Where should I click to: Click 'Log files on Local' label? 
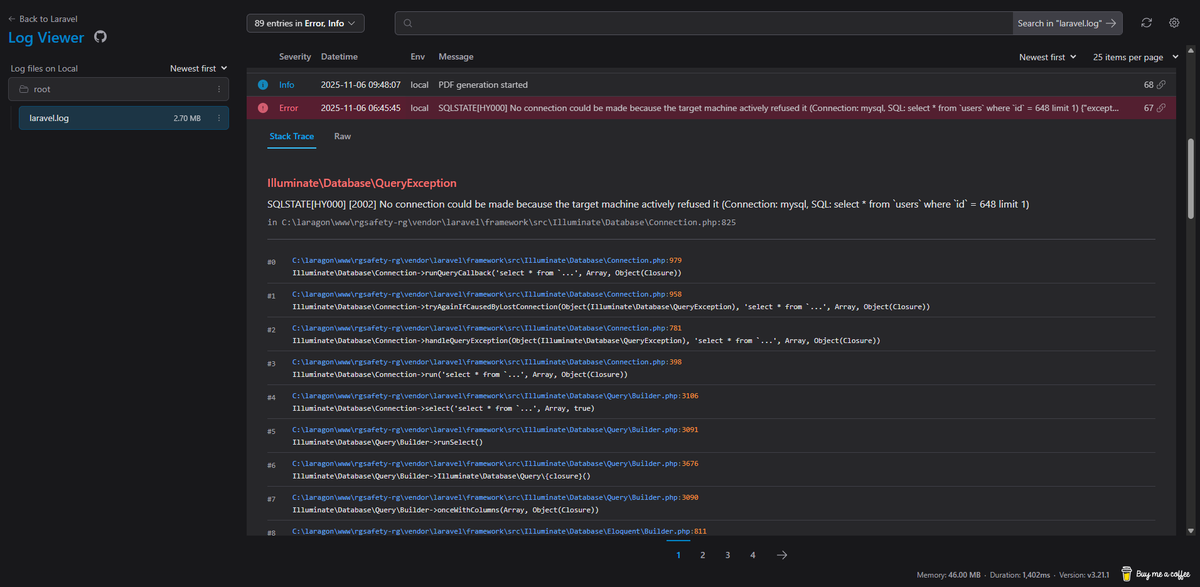point(44,69)
